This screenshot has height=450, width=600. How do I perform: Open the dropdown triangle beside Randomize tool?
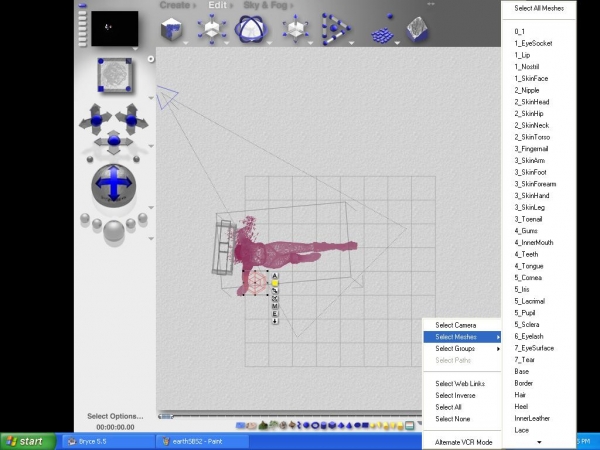pos(397,43)
